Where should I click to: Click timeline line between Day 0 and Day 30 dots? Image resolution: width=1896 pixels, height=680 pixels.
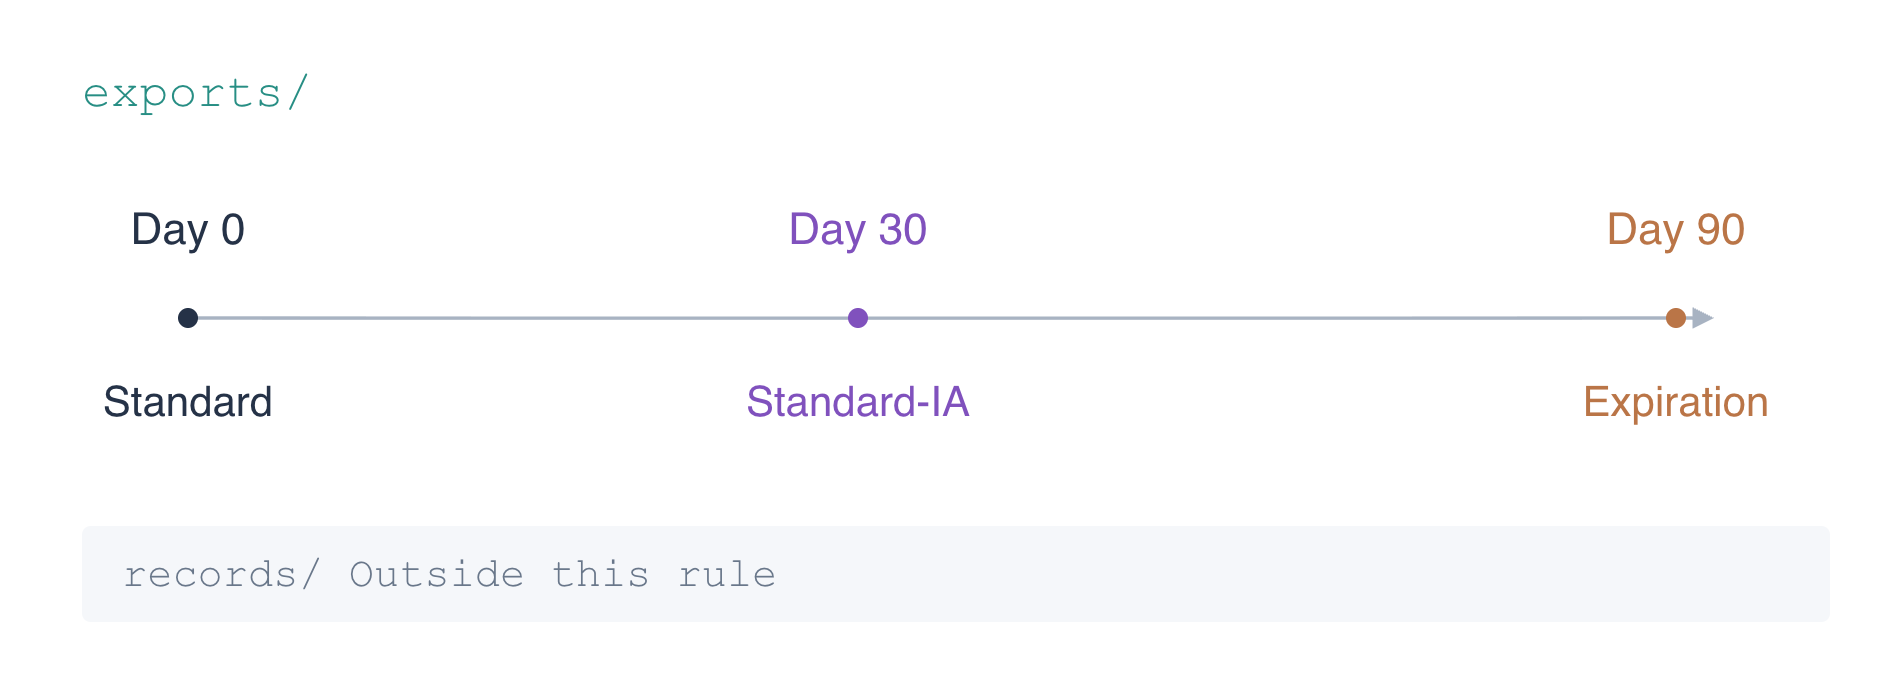point(523,318)
